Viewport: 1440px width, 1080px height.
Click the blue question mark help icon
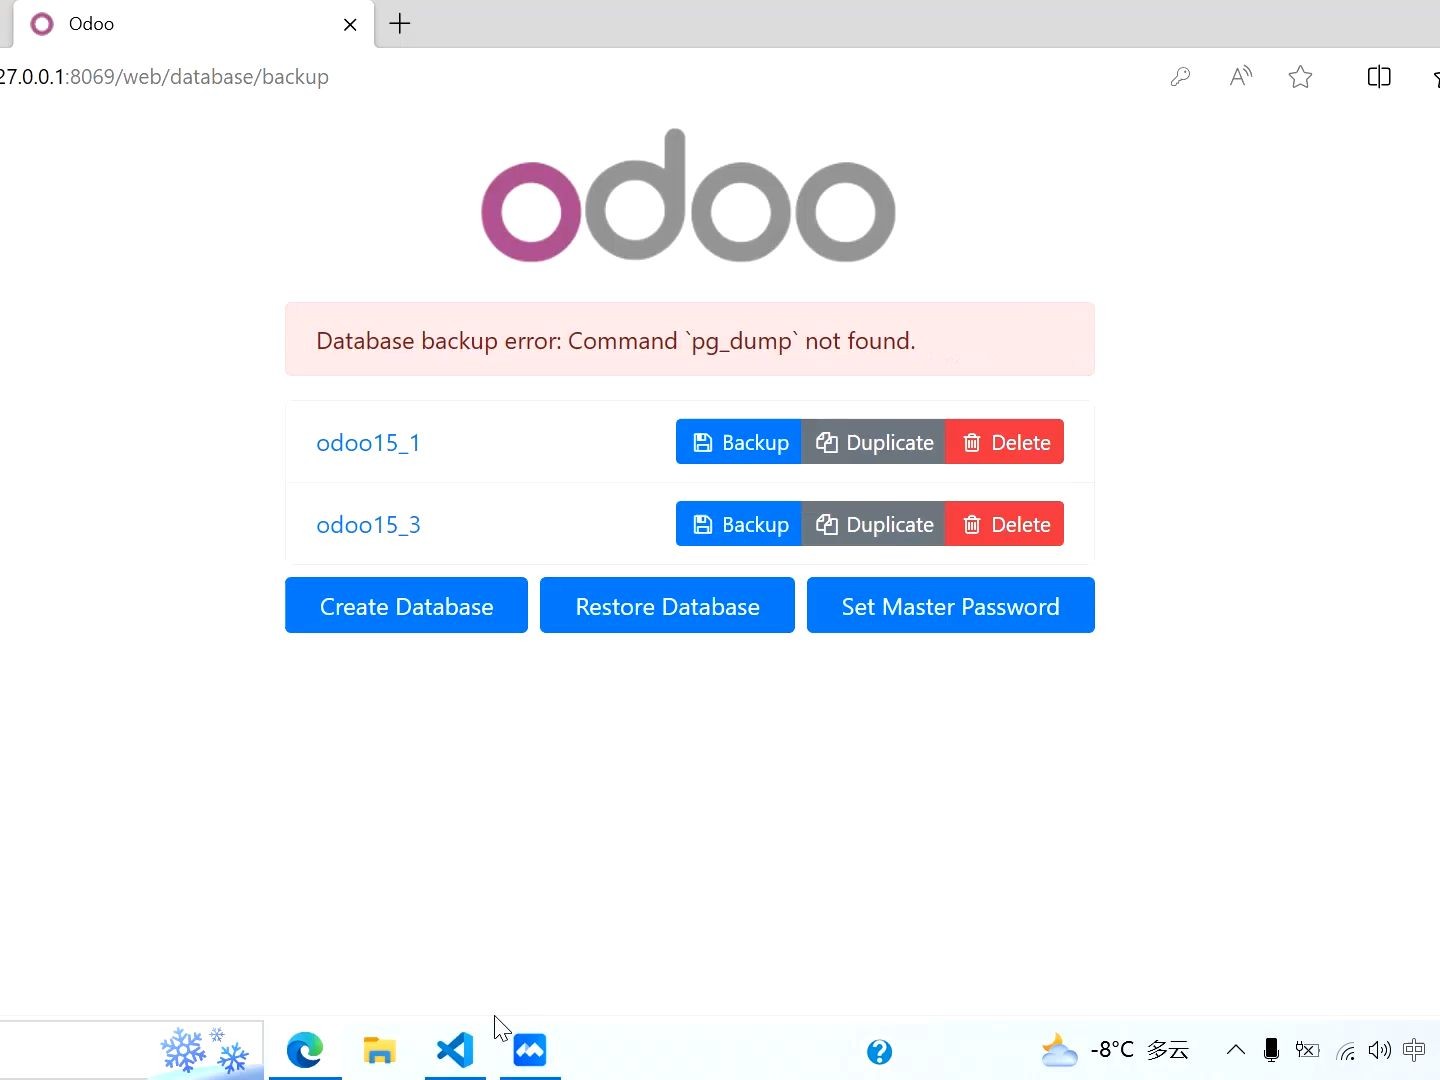(x=880, y=1052)
